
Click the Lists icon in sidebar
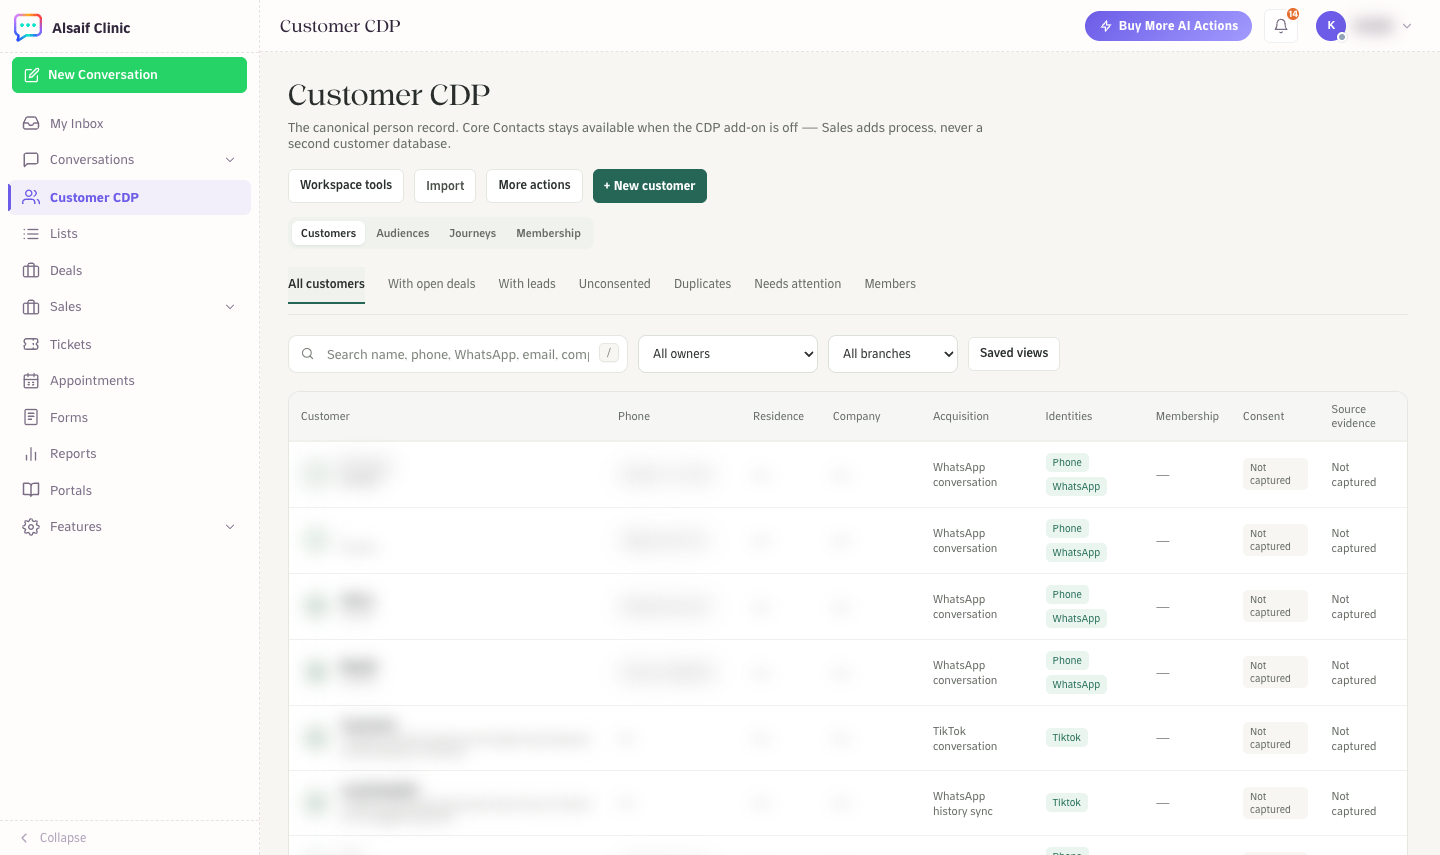coord(31,233)
